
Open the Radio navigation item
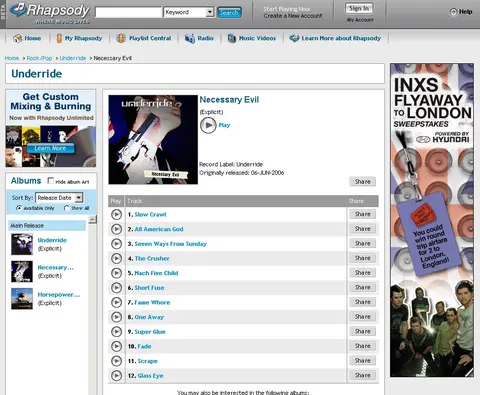(205, 38)
